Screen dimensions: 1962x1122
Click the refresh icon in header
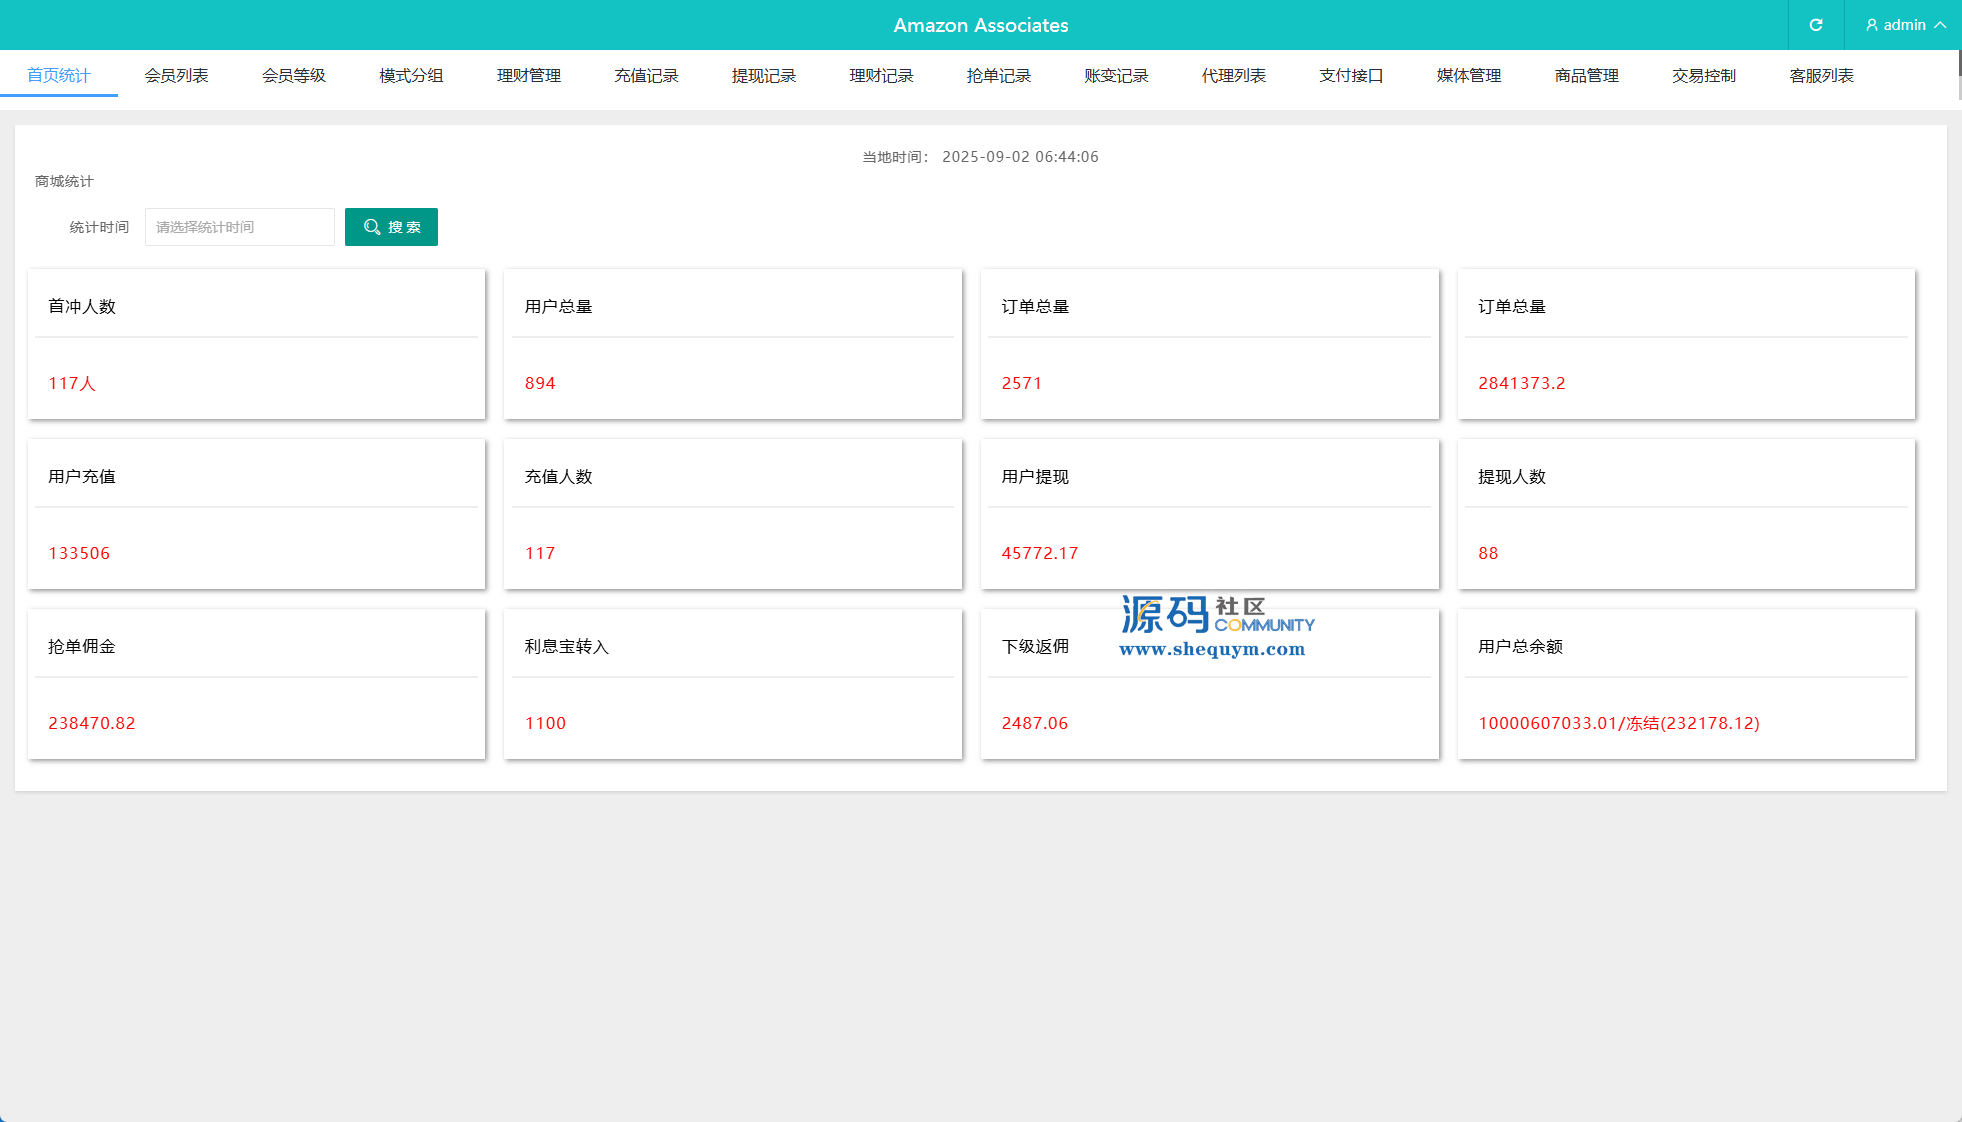[1816, 25]
